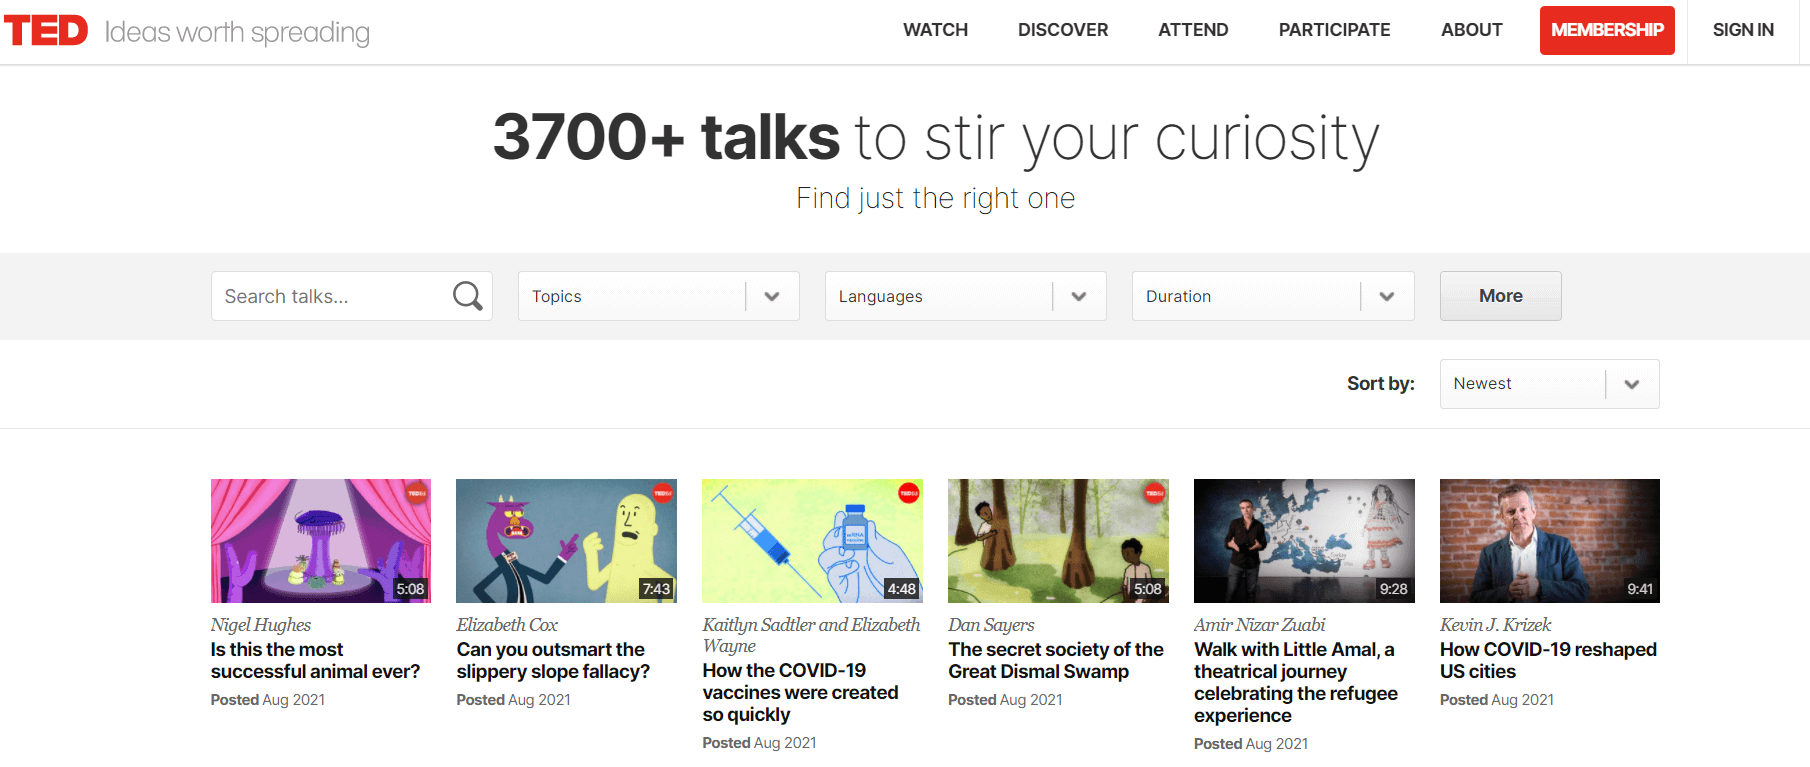Click the TED-Ed badge on syringe thumbnail
The image size is (1810, 767).
[909, 493]
